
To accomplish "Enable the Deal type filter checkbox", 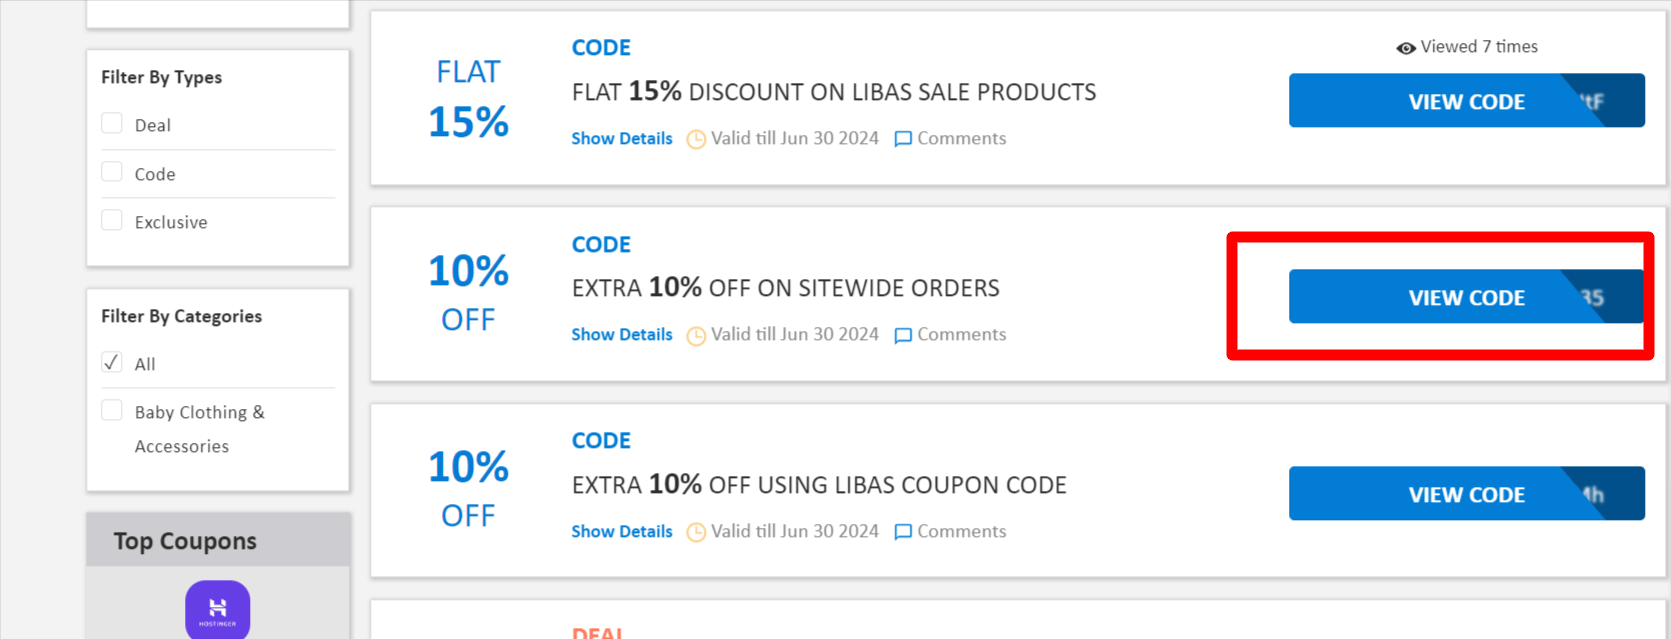I will point(112,124).
